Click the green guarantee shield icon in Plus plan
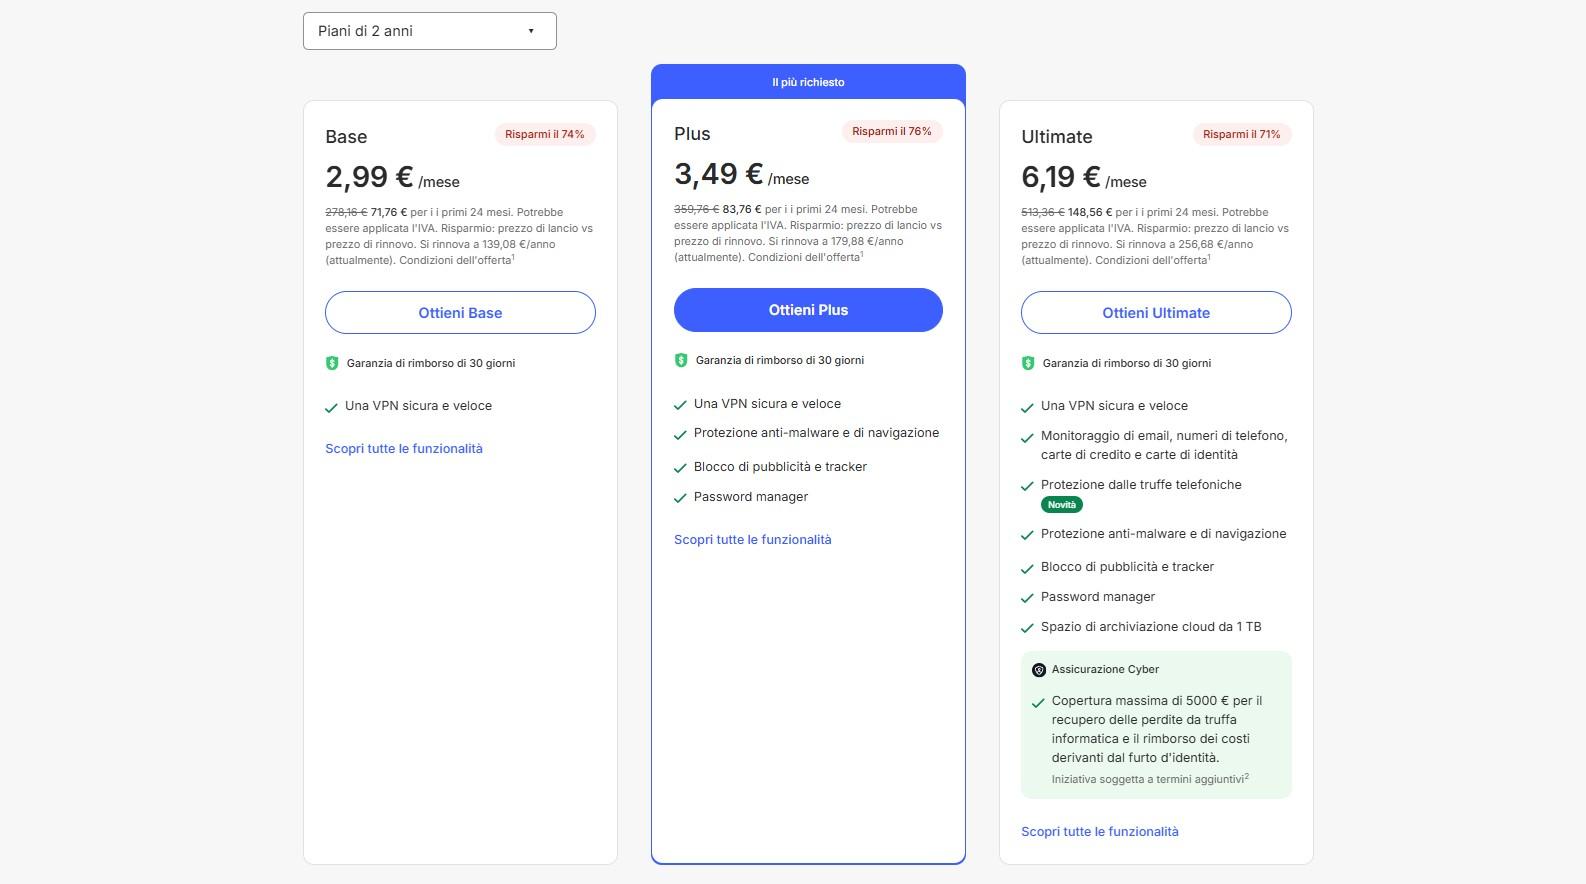The width and height of the screenshot is (1586, 884). 681,360
